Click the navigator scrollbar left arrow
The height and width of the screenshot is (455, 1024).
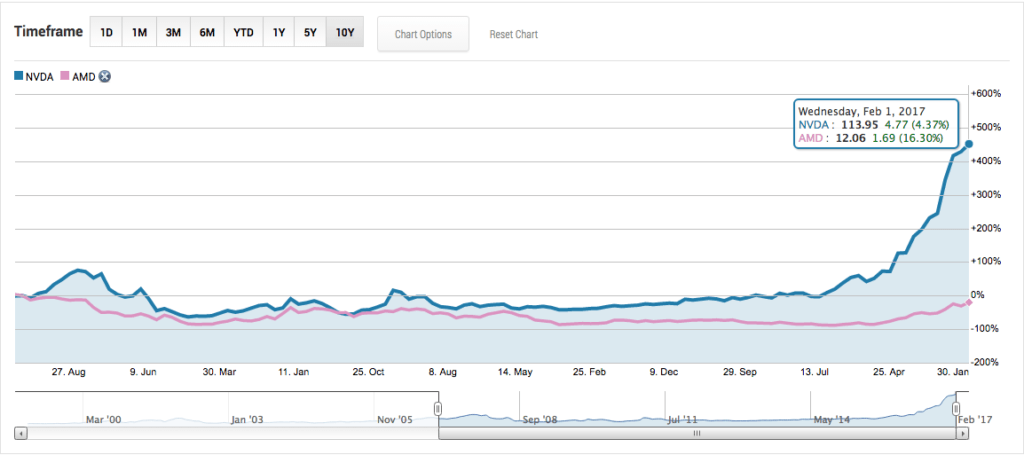tap(20, 434)
